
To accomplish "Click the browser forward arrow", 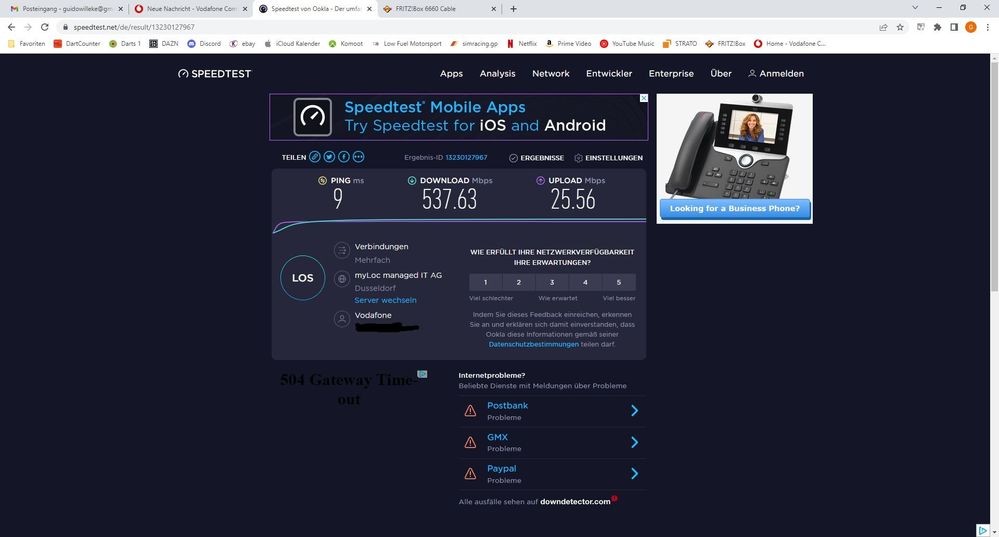I will 28,27.
